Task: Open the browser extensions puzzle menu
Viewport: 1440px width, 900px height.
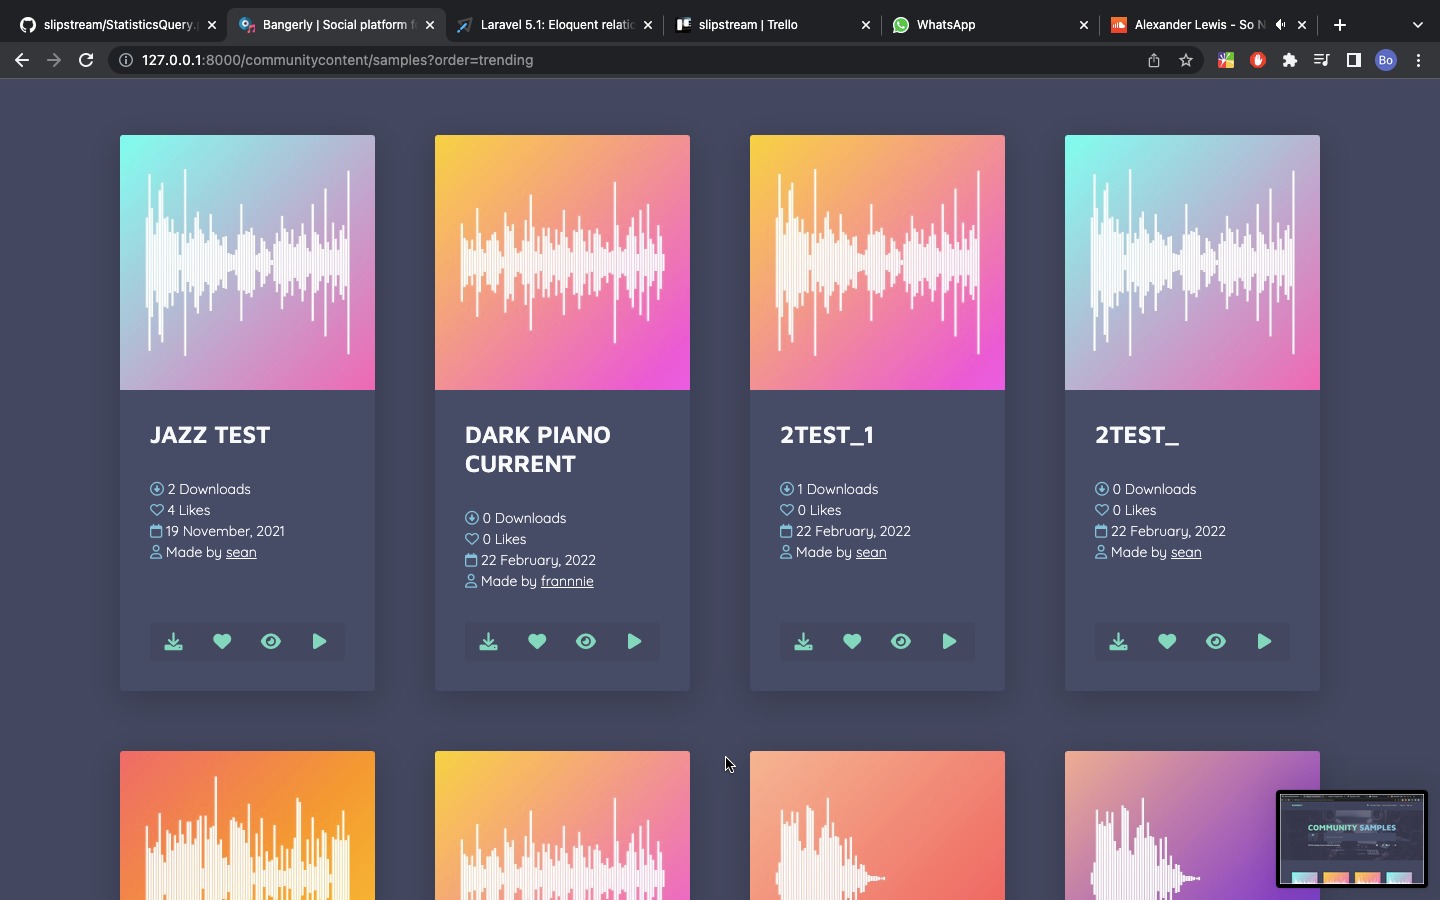Action: pos(1290,60)
